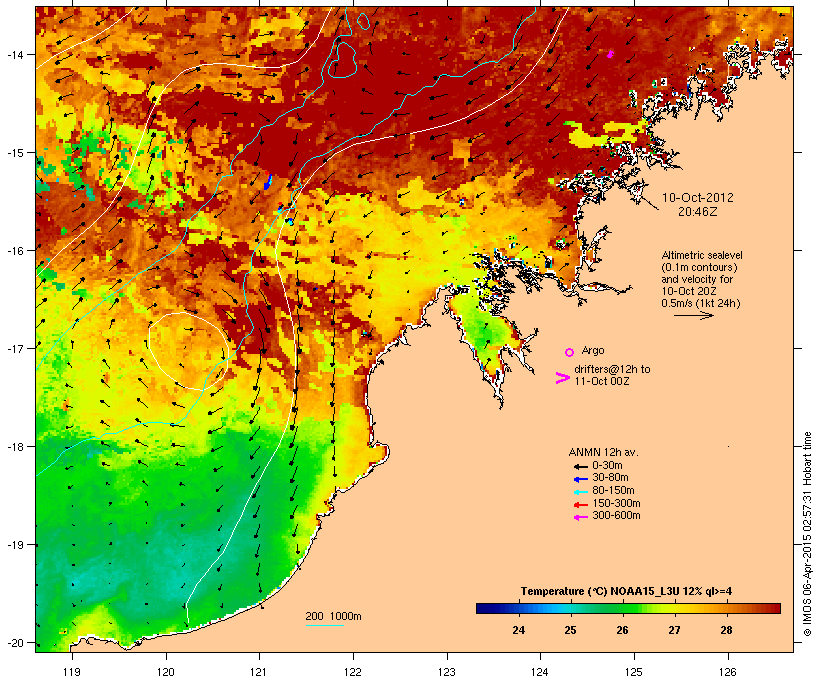Click the time label 20:46Z
Image resolution: width=820 pixels, height=680 pixels.
(698, 212)
